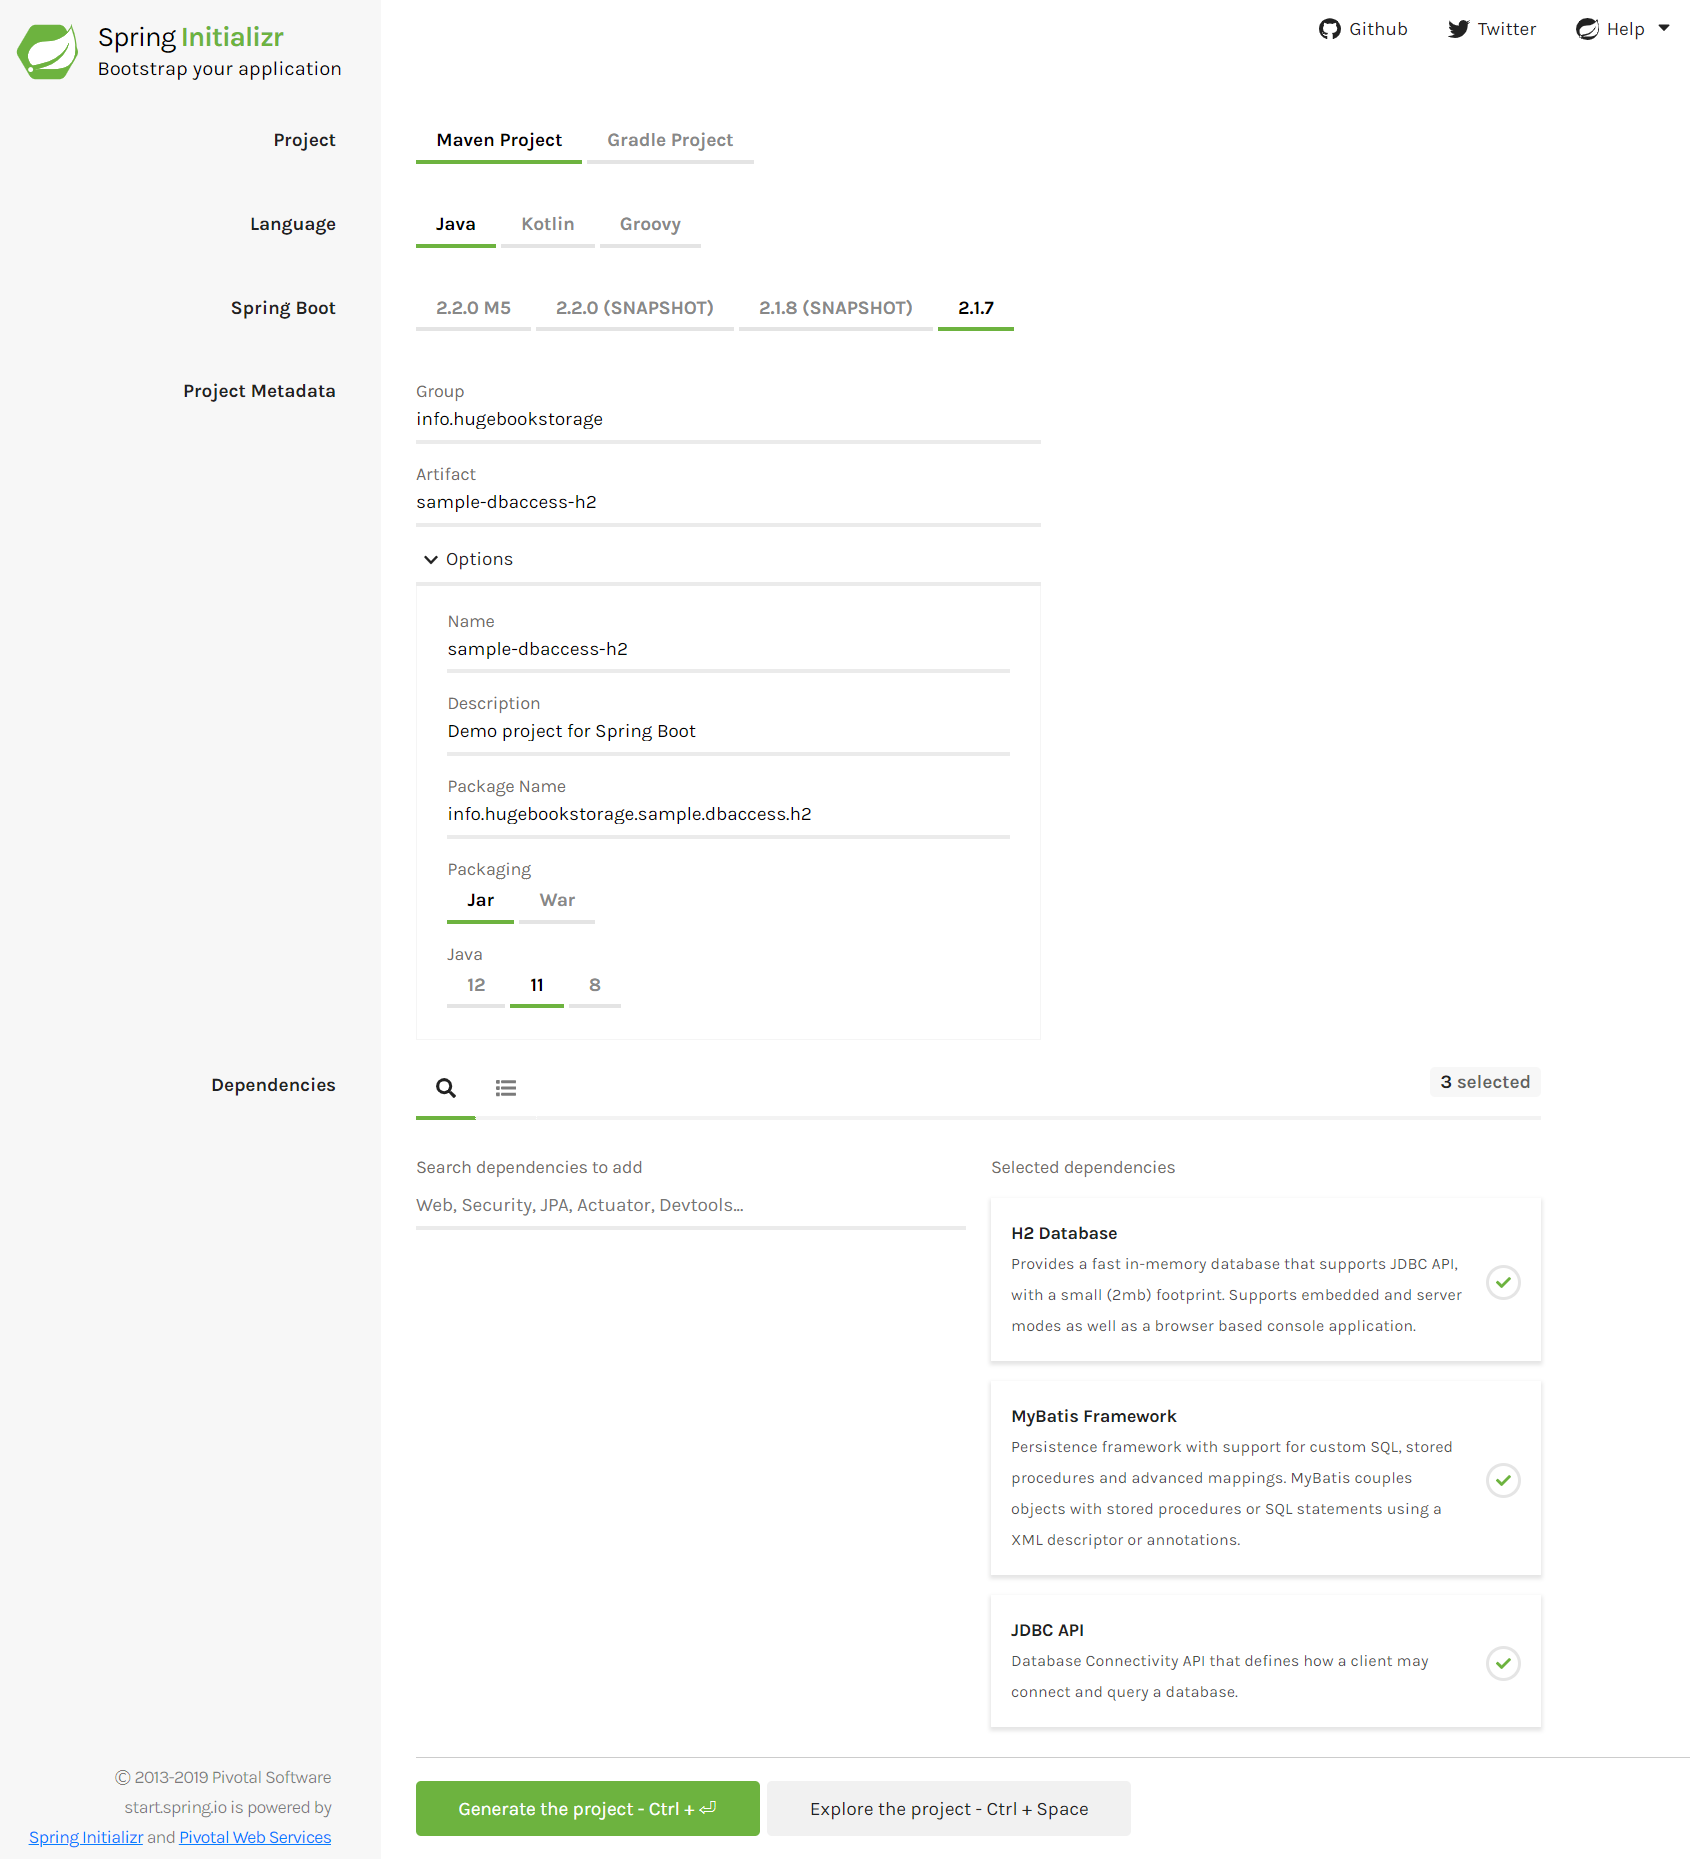
Task: Click the 3 selected badge
Action: click(x=1485, y=1082)
